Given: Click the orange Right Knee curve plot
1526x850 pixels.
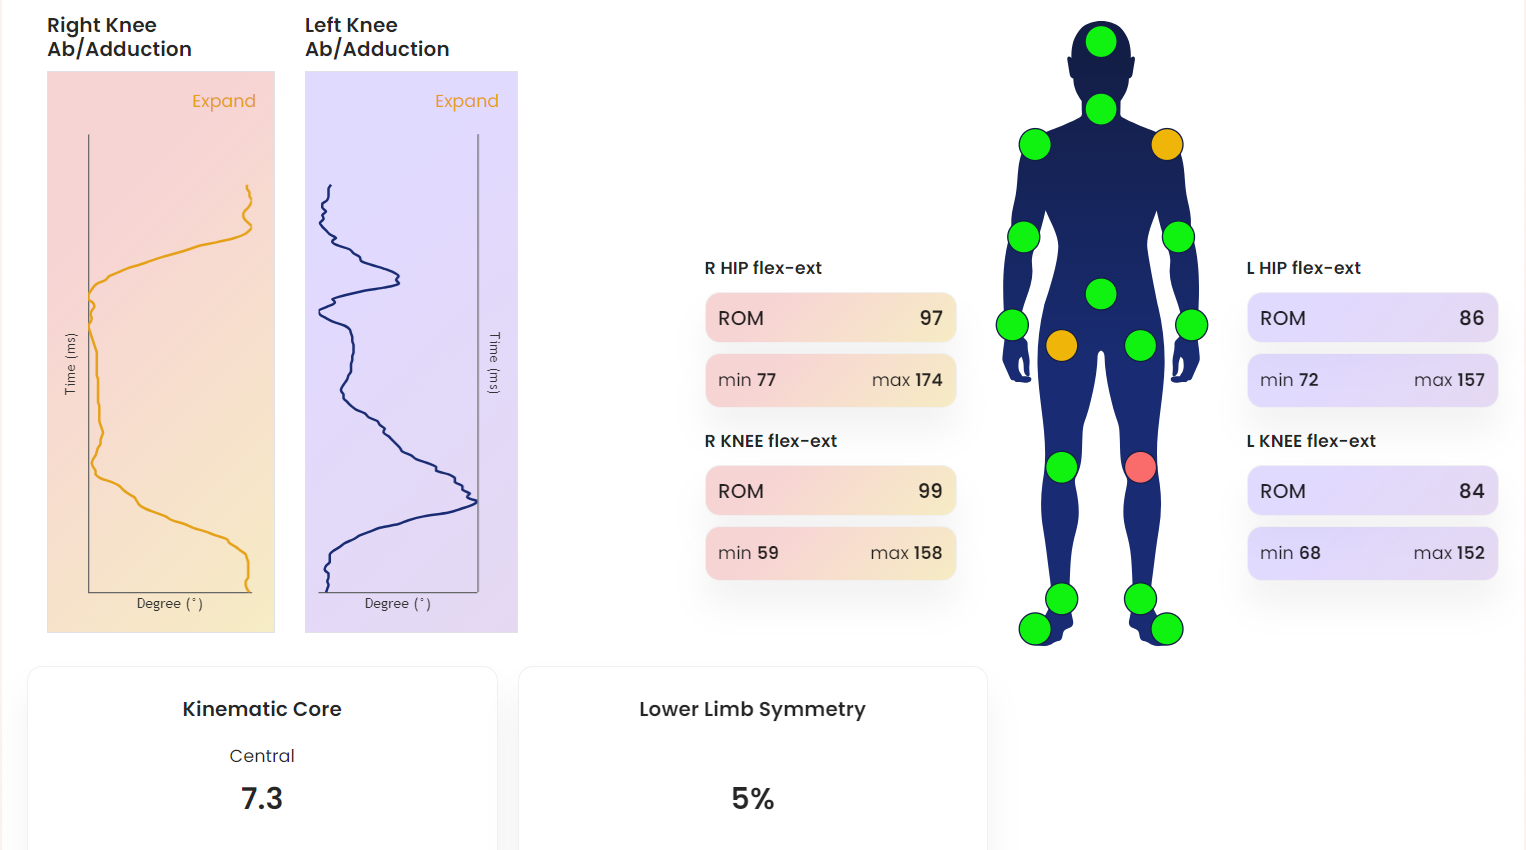Looking at the screenshot, I should pyautogui.click(x=169, y=388).
